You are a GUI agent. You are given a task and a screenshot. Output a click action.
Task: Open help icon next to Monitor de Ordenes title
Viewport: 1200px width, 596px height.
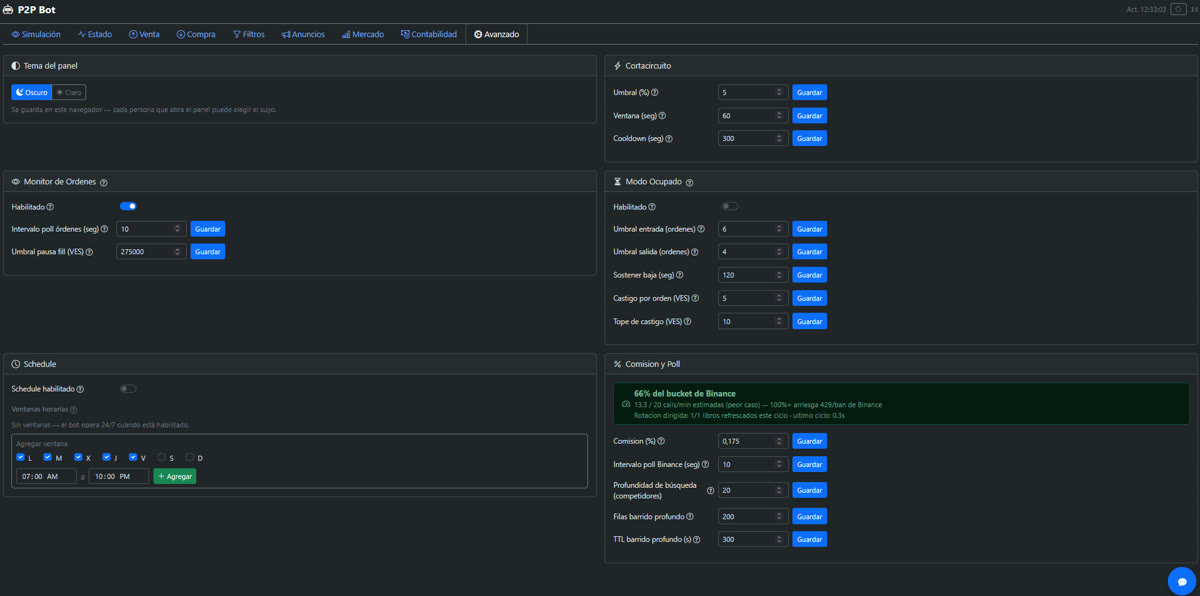coord(104,182)
